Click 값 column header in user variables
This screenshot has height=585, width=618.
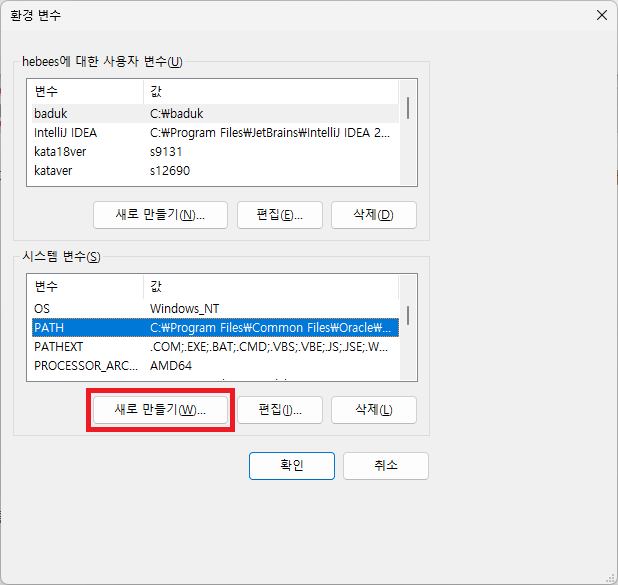271,91
